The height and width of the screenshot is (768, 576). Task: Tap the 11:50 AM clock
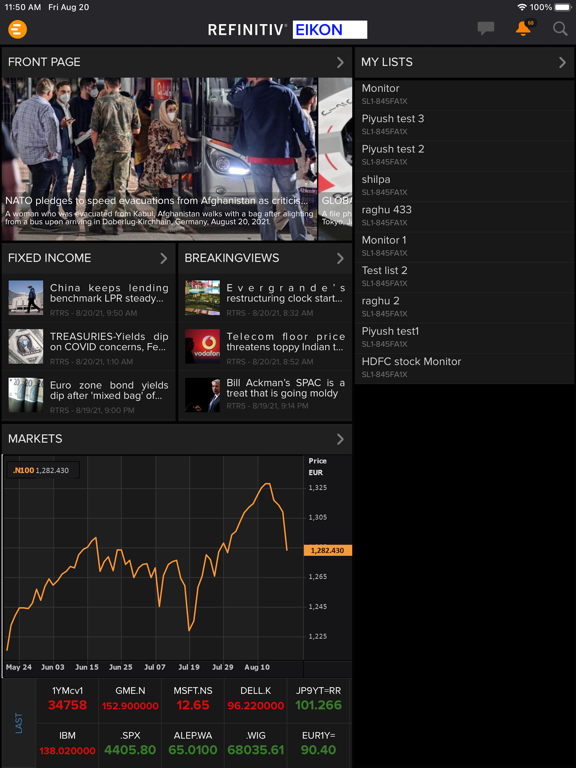tap(23, 7)
